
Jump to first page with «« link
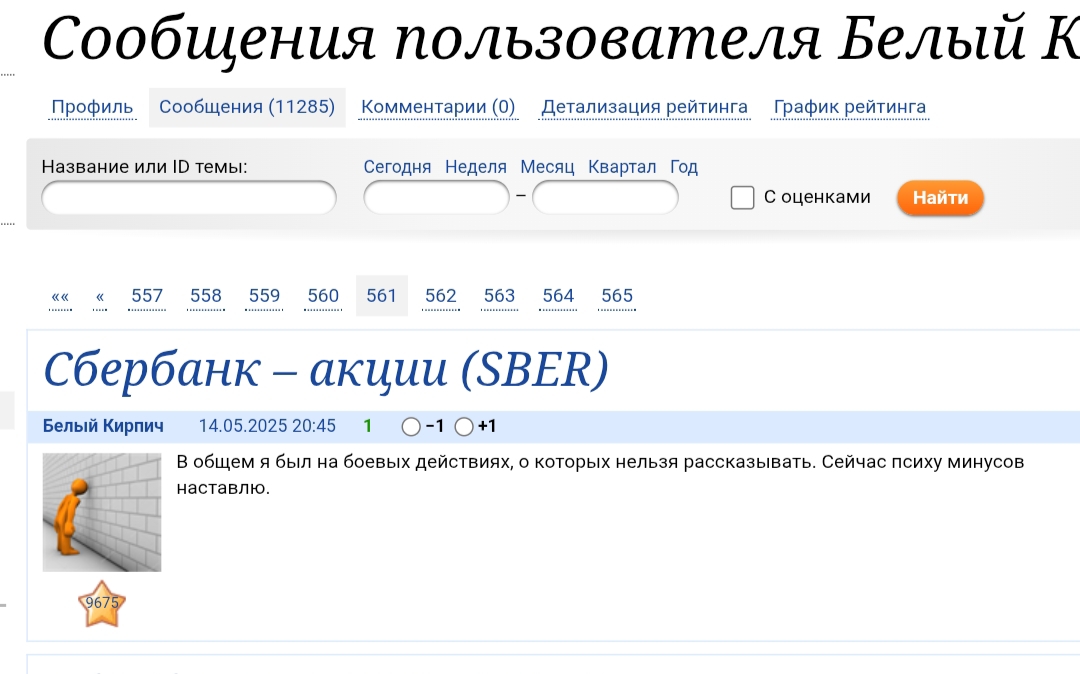pos(61,296)
